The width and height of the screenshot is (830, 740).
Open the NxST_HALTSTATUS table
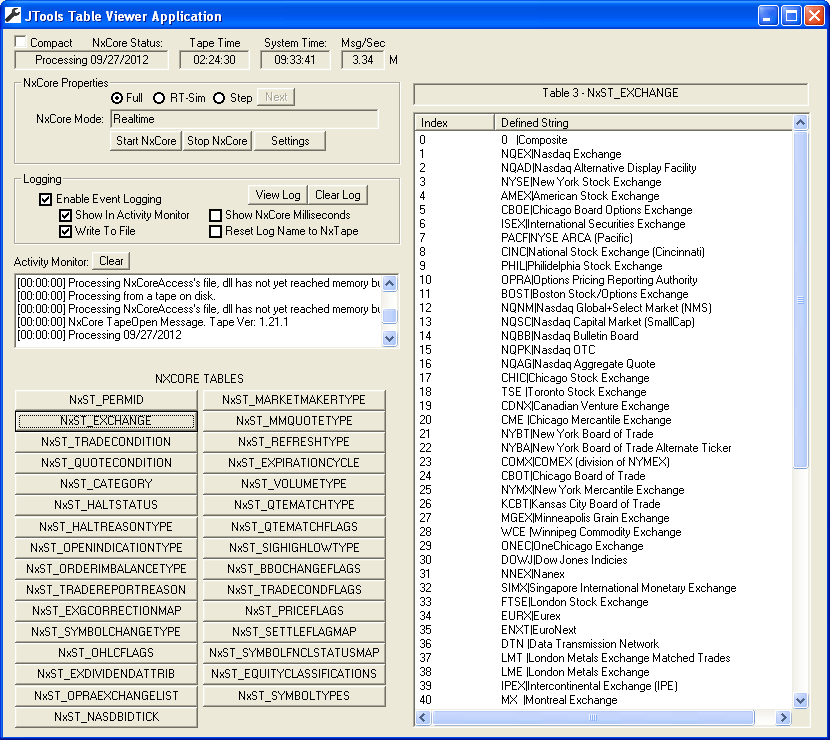point(106,505)
